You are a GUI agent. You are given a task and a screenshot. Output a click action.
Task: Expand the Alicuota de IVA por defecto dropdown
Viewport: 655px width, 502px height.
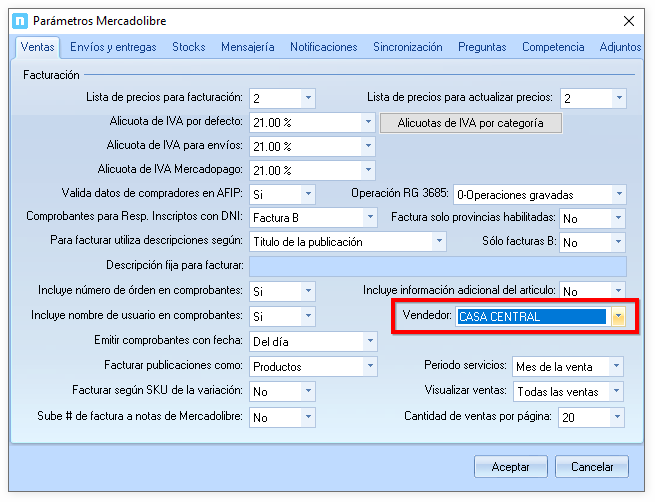click(x=367, y=122)
